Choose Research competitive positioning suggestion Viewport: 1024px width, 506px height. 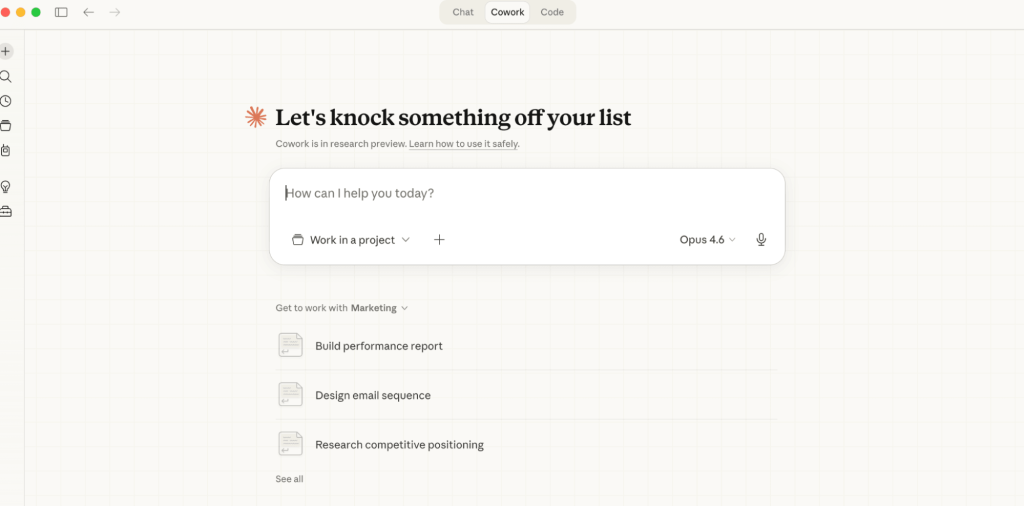(x=526, y=445)
